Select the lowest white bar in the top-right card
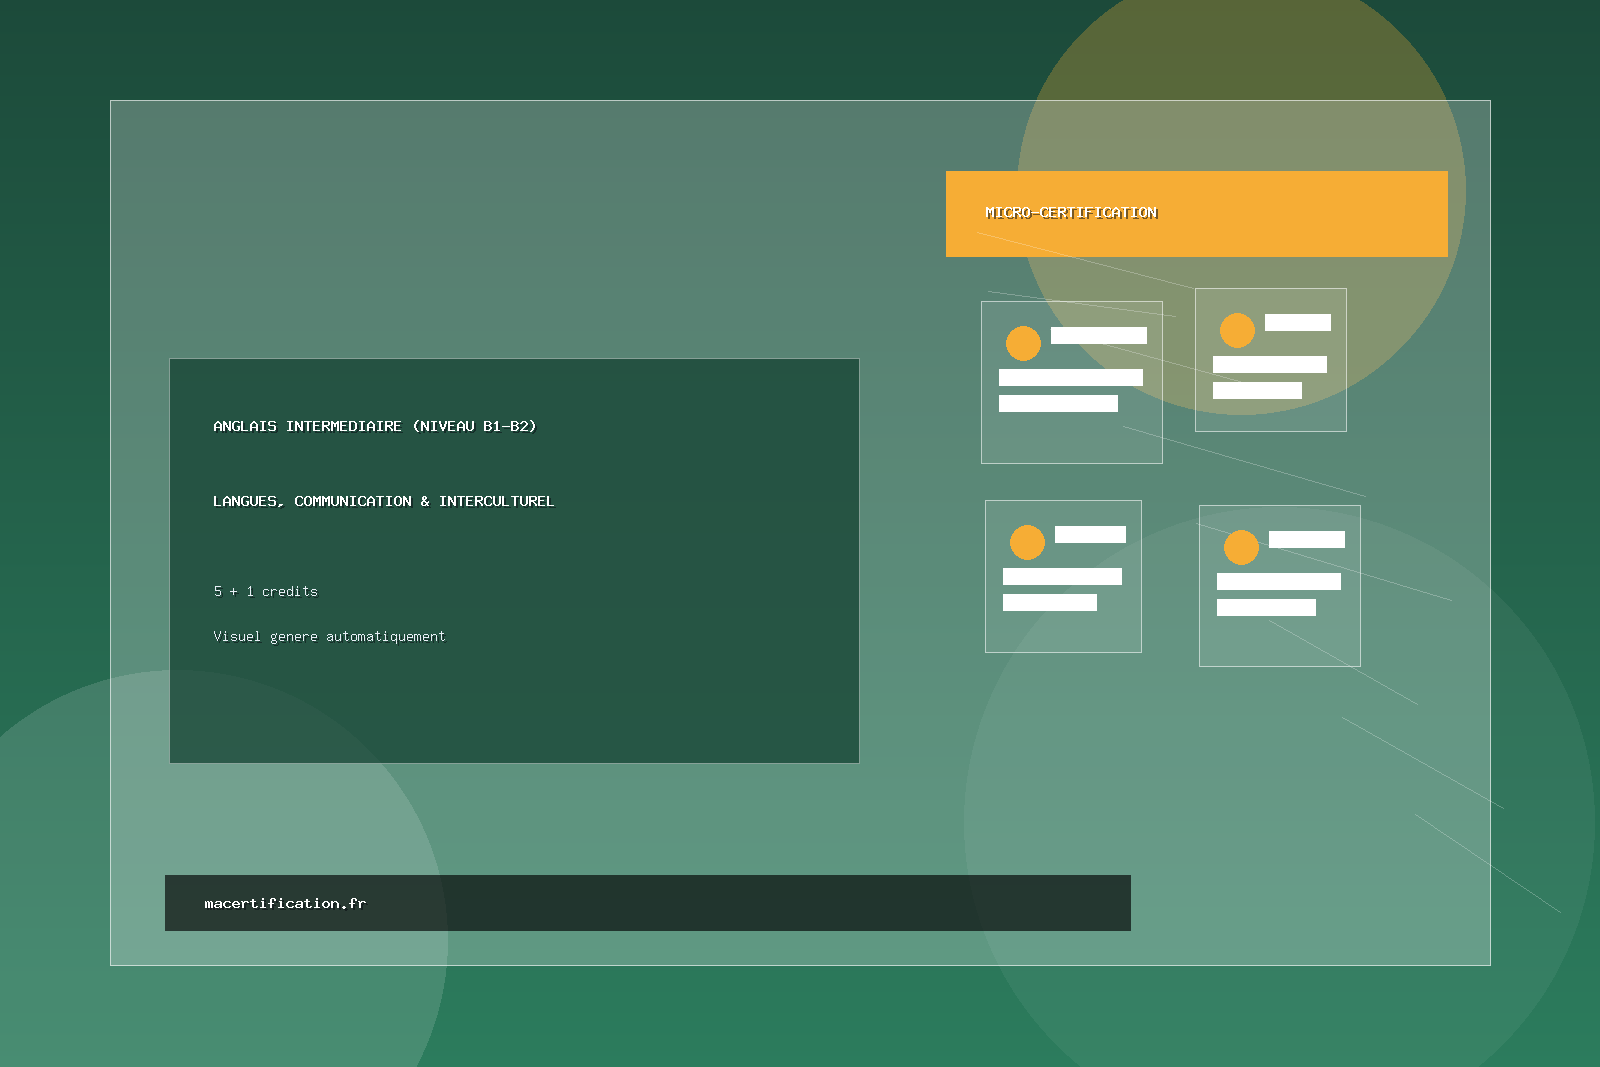1600x1067 pixels. (1257, 390)
